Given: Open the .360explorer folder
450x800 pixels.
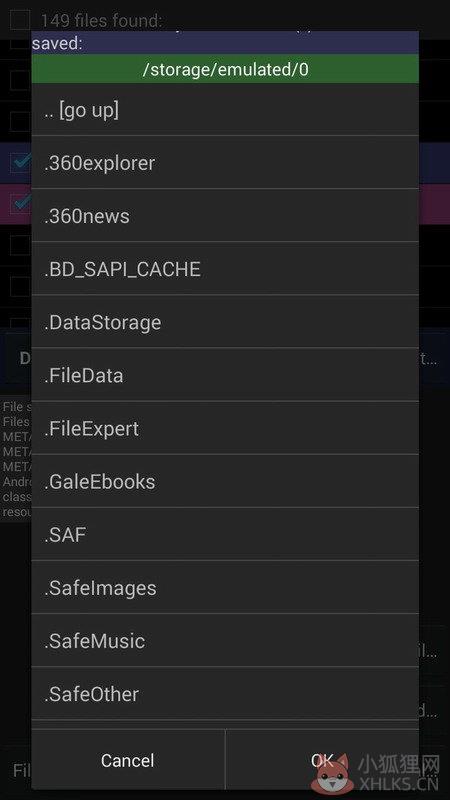Looking at the screenshot, I should (225, 163).
